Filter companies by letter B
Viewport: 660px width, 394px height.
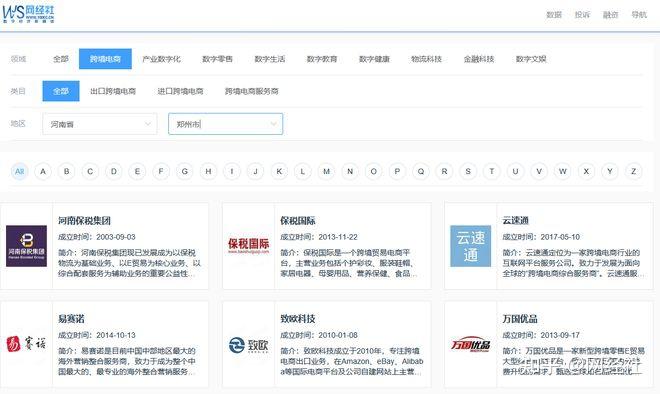[x=67, y=171]
